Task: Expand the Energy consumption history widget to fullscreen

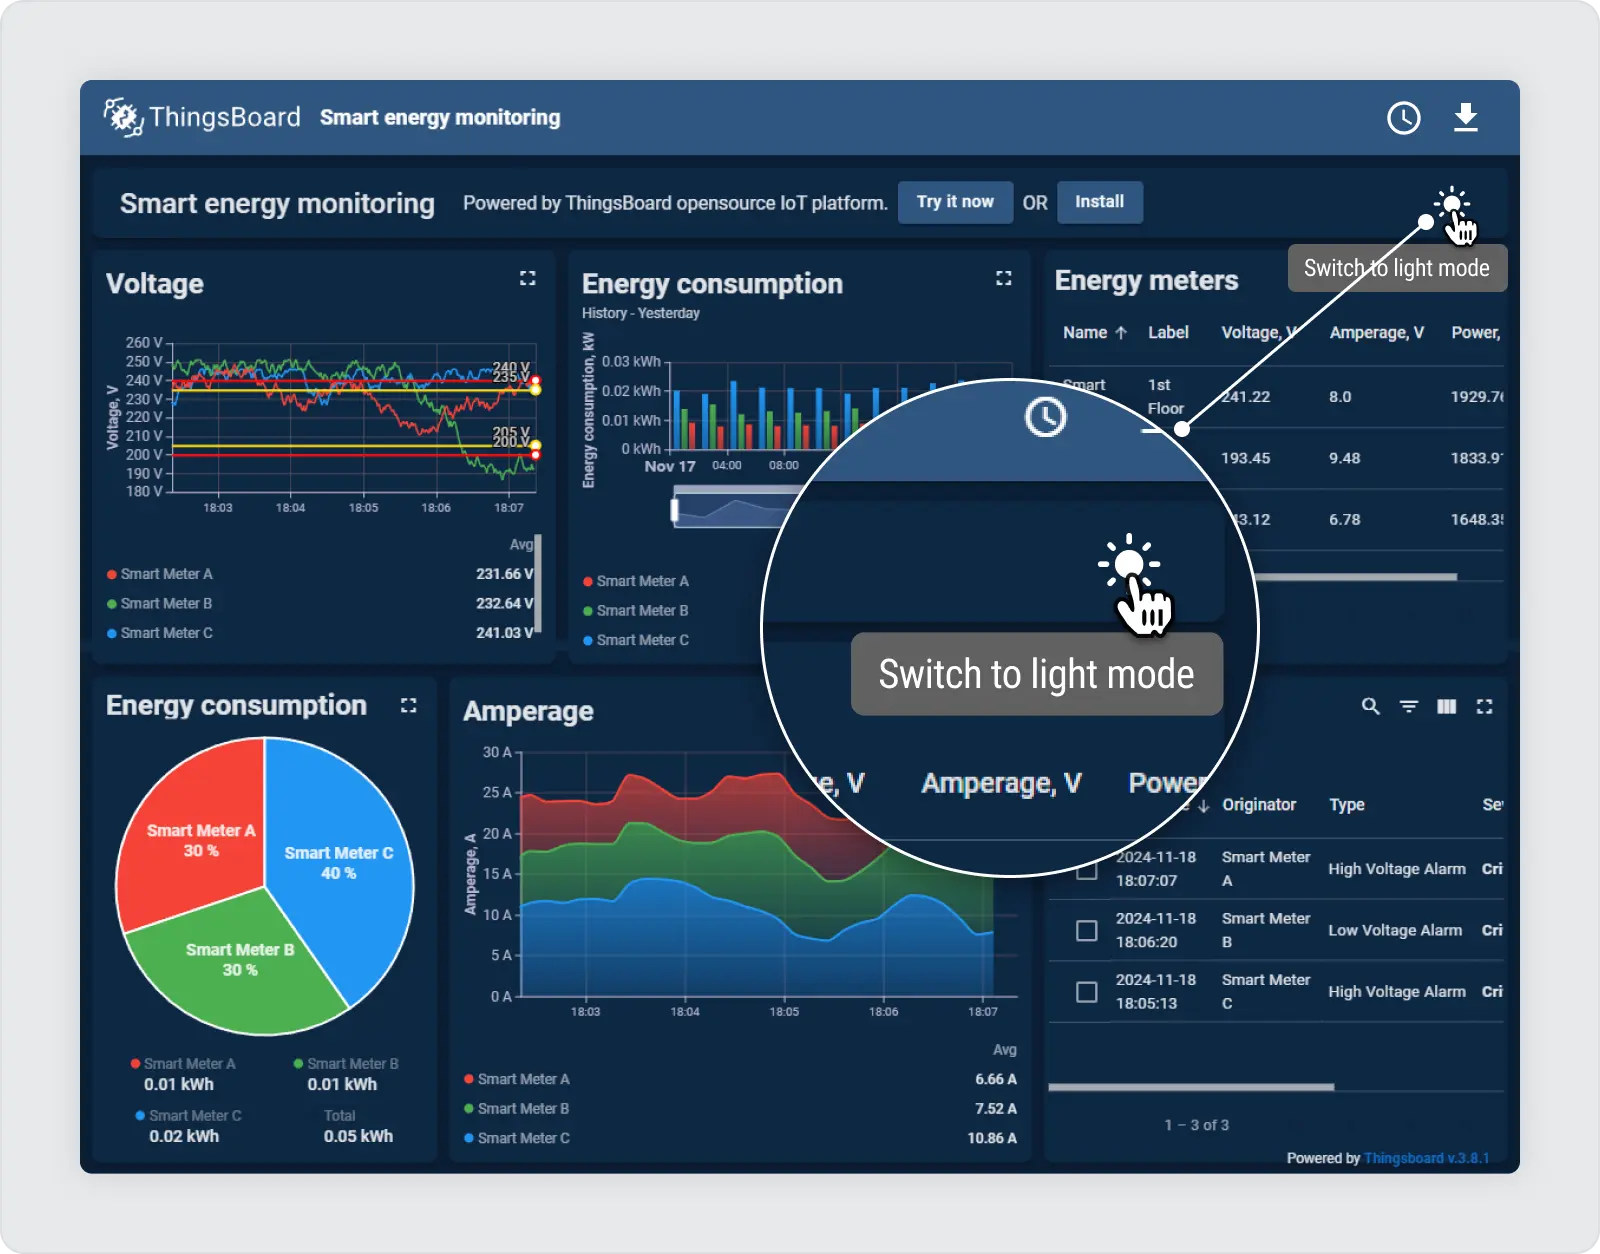Action: [x=1003, y=278]
